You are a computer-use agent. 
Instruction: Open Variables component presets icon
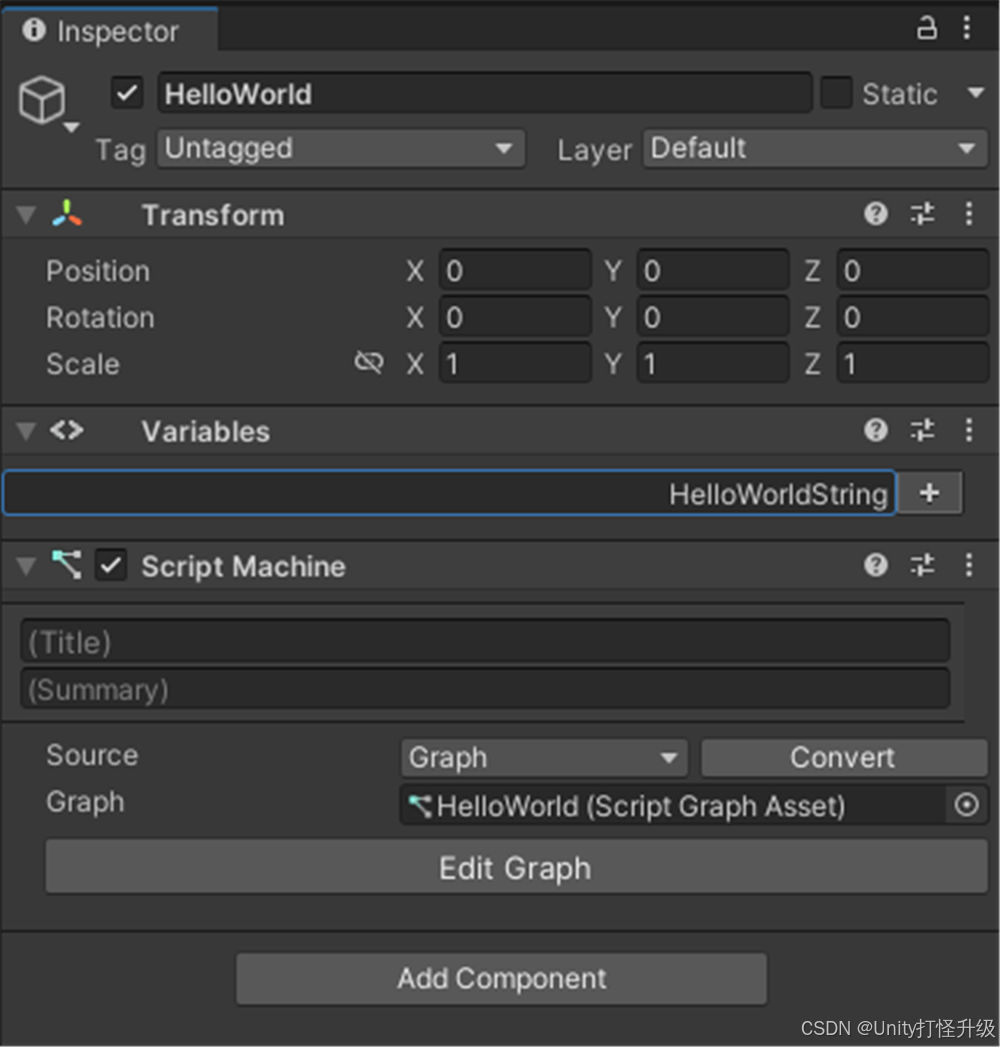923,430
